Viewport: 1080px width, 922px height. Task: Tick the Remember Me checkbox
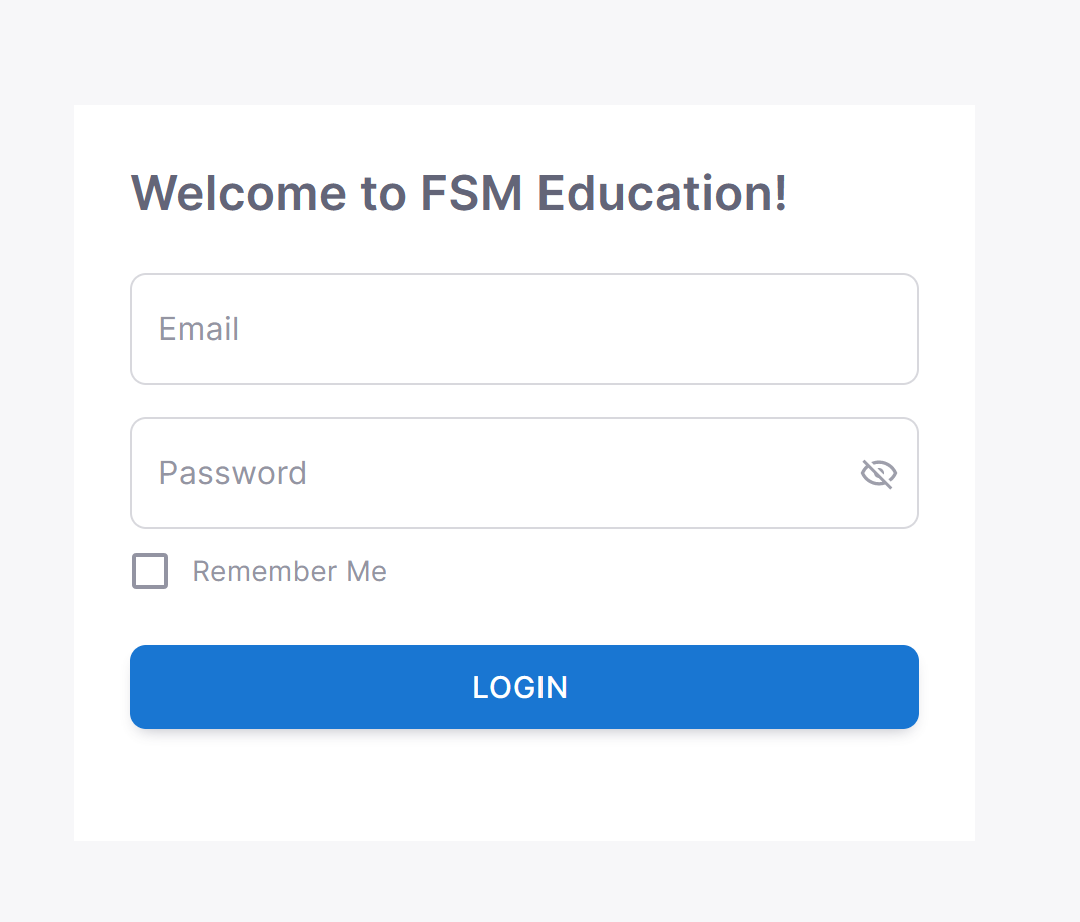click(x=150, y=571)
